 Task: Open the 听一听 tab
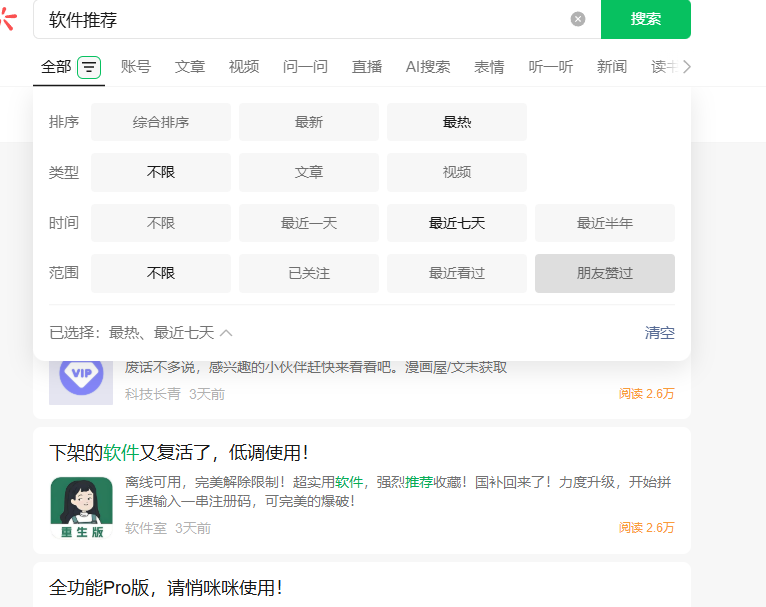(551, 67)
